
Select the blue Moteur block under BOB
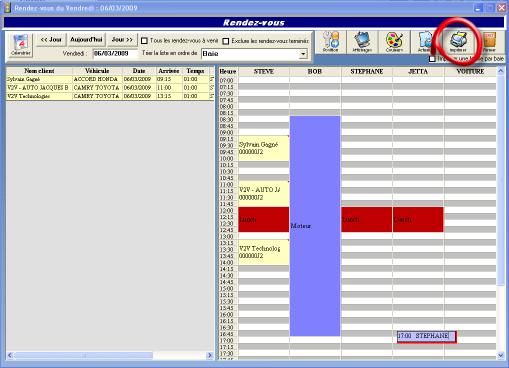pos(315,226)
